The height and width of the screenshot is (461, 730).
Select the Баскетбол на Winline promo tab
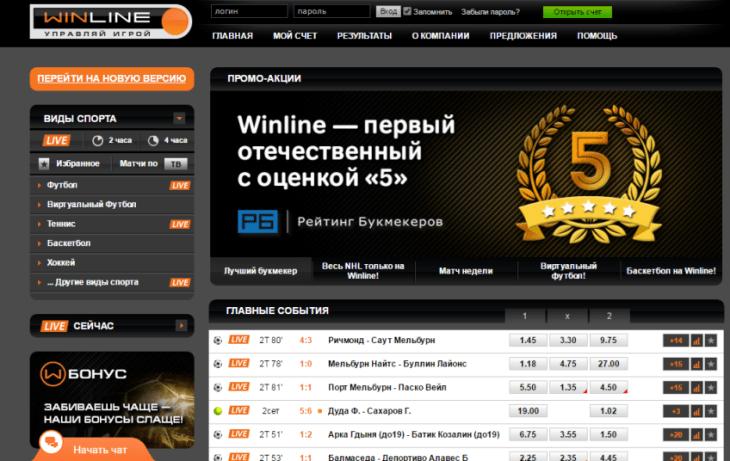pyautogui.click(x=671, y=271)
